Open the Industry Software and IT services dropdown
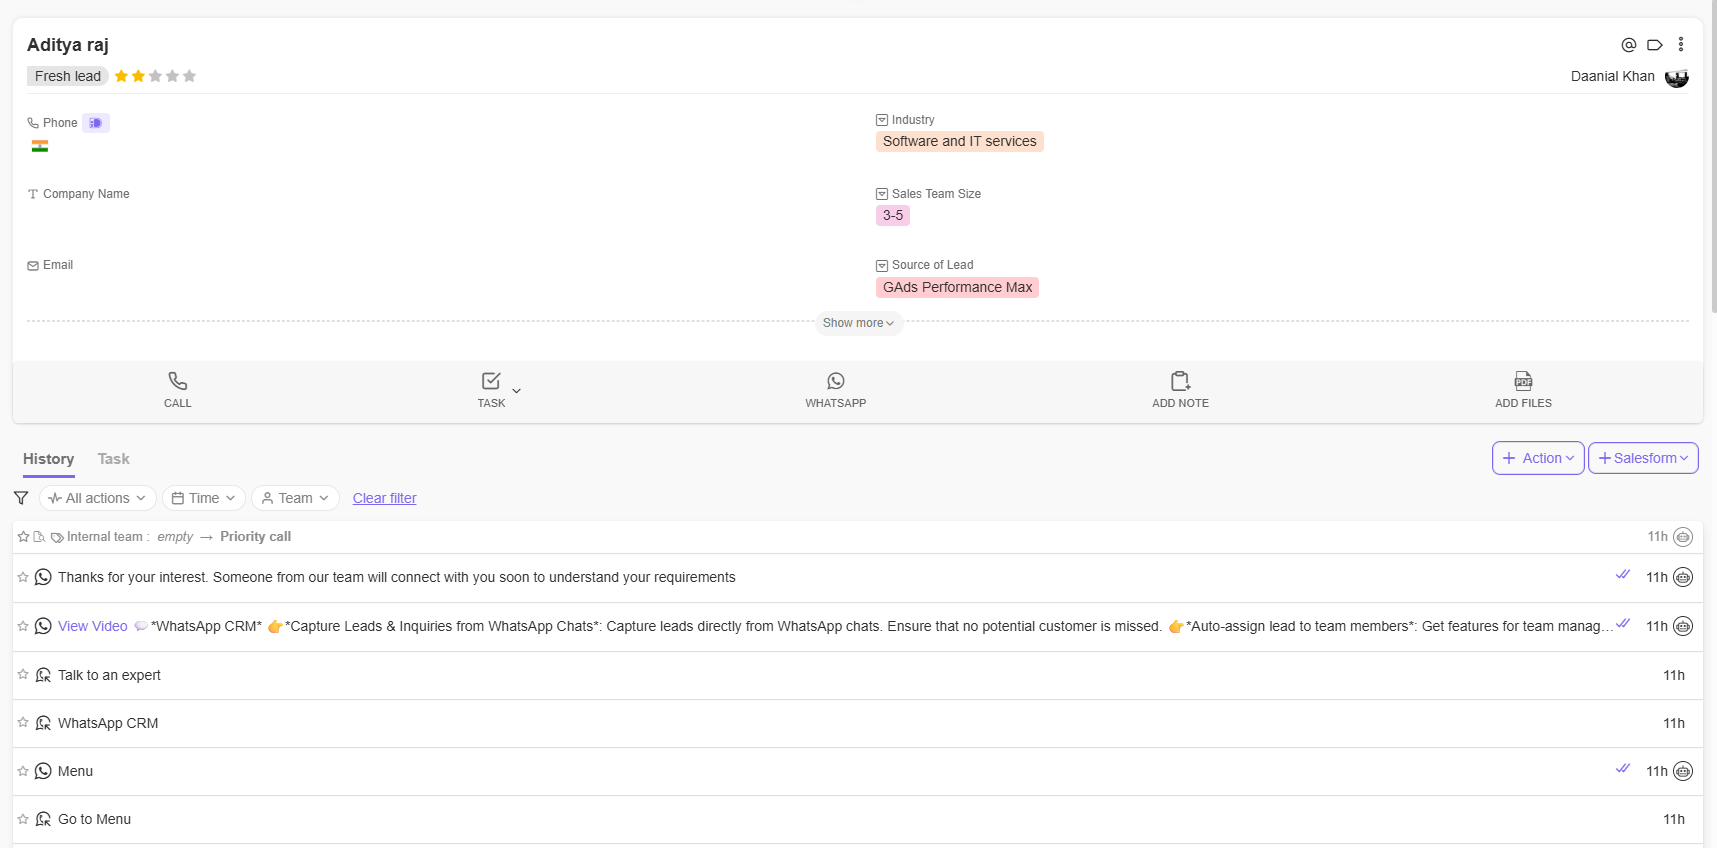The height and width of the screenshot is (848, 1717). pos(960,142)
